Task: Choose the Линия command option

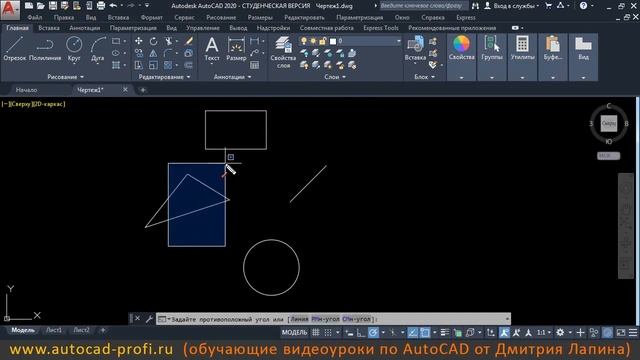Action: point(299,319)
